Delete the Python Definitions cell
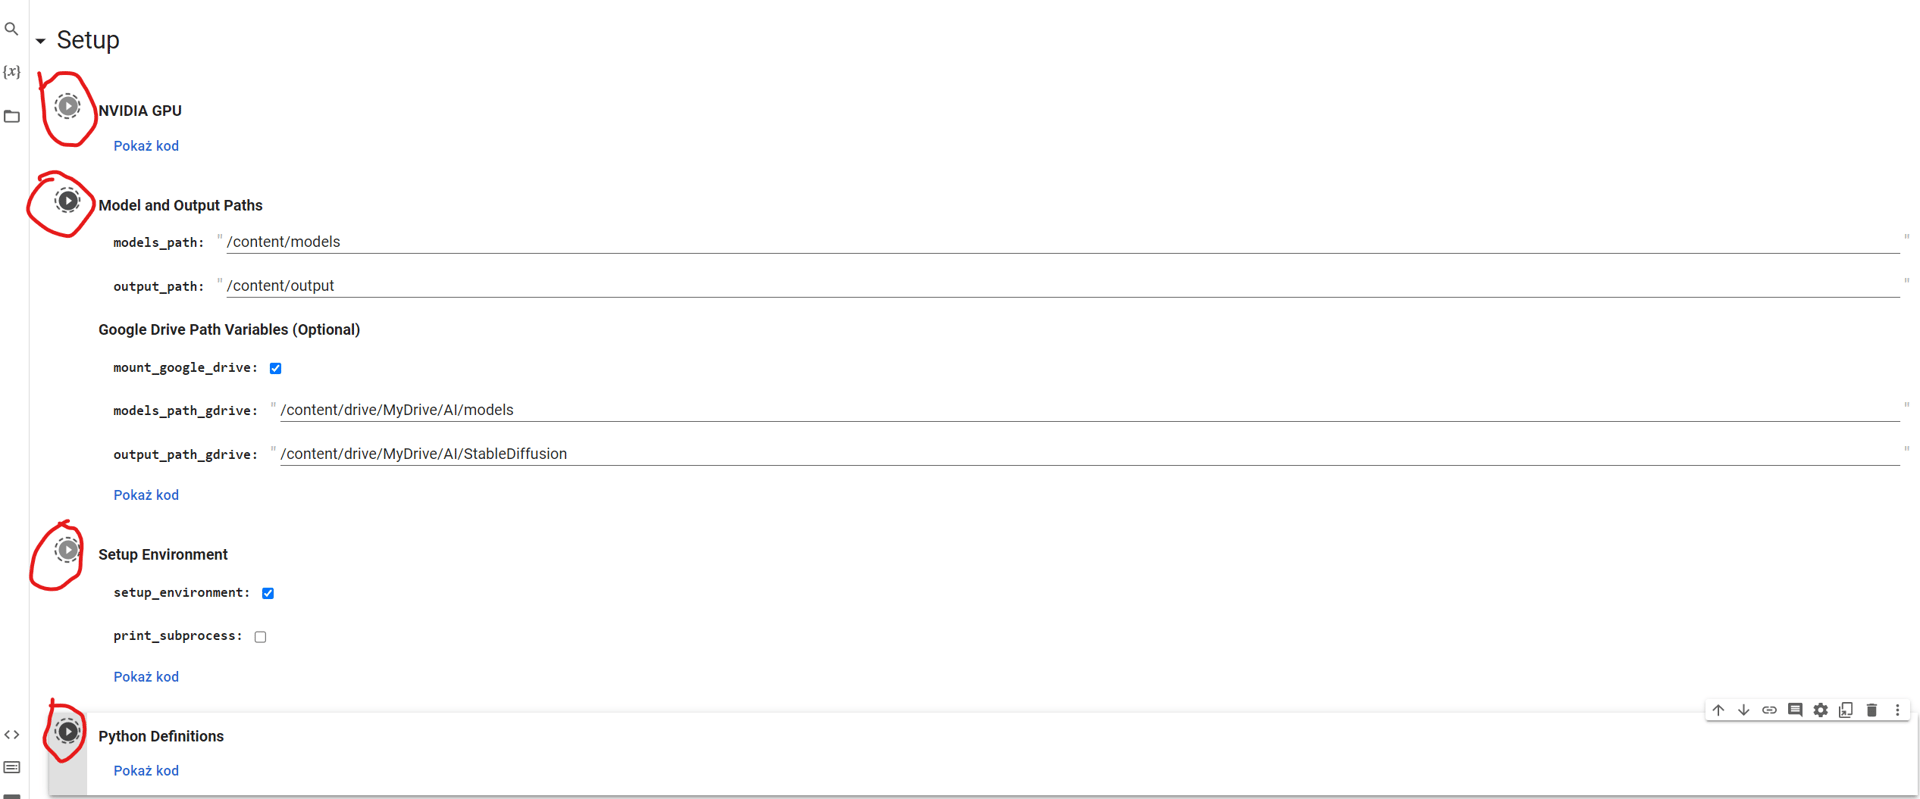 coord(1872,710)
